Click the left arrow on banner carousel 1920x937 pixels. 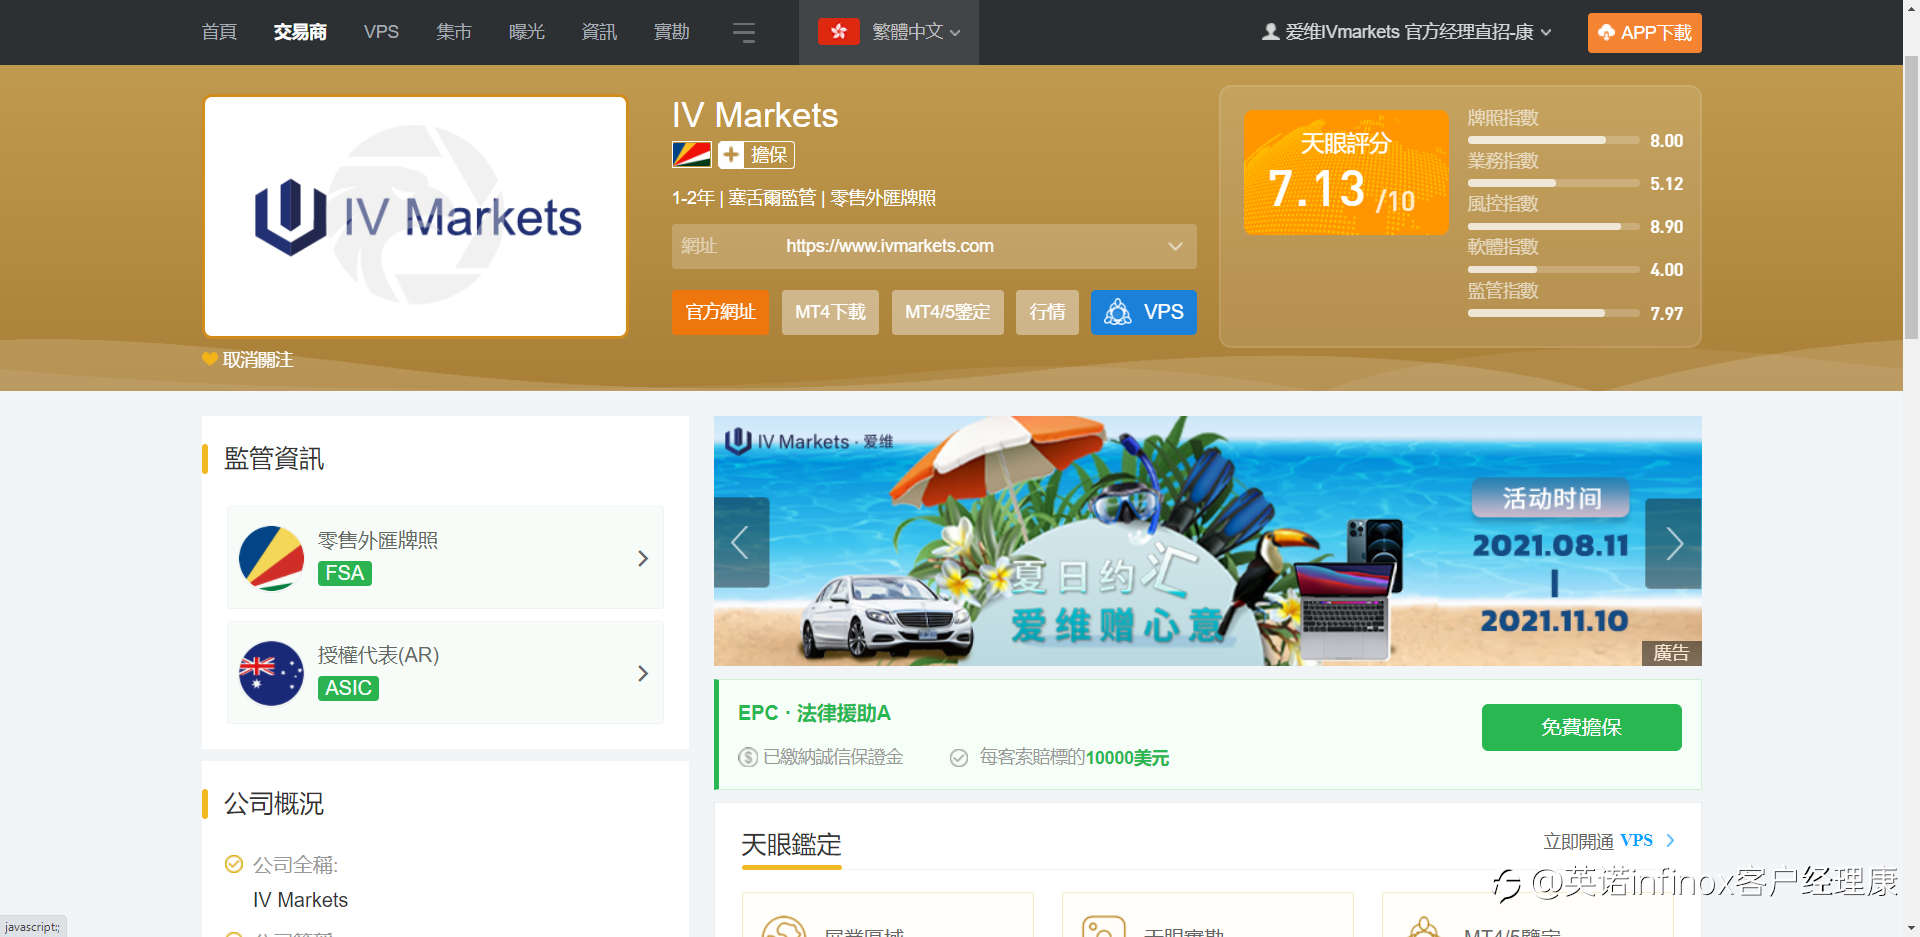[x=741, y=543]
